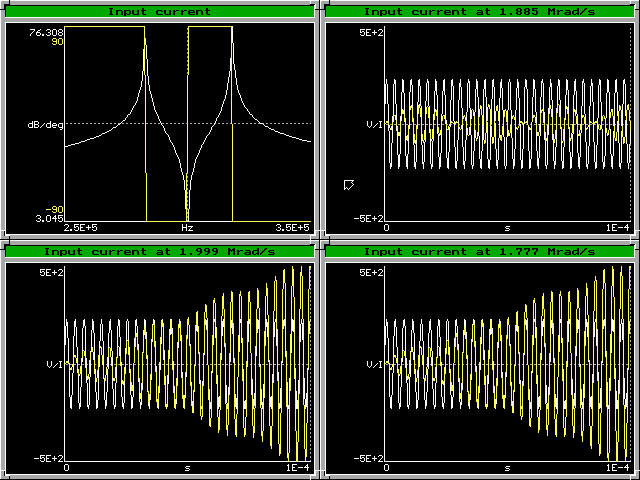640x480 pixels.
Task: Click V/I label in 1.999 Mrad/s plot
Action: 55,364
